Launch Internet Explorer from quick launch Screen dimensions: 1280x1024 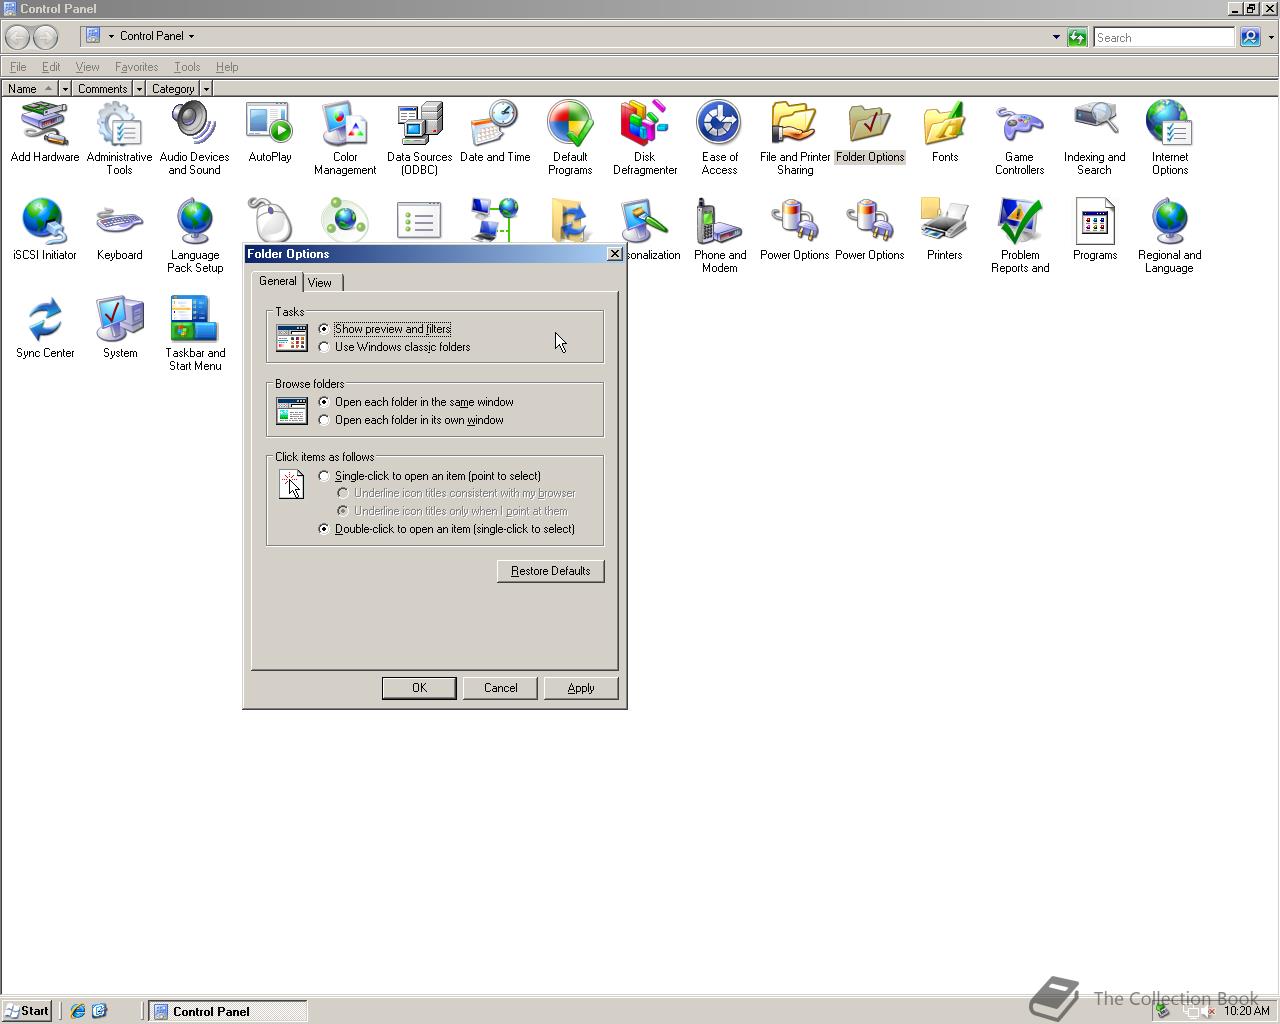coord(77,1011)
